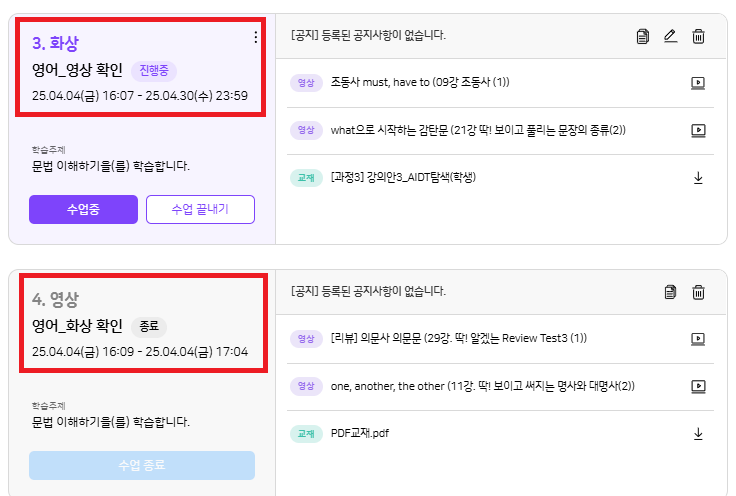The image size is (736, 496).
Task: Click the copy notice icon in first card
Action: pos(642,36)
